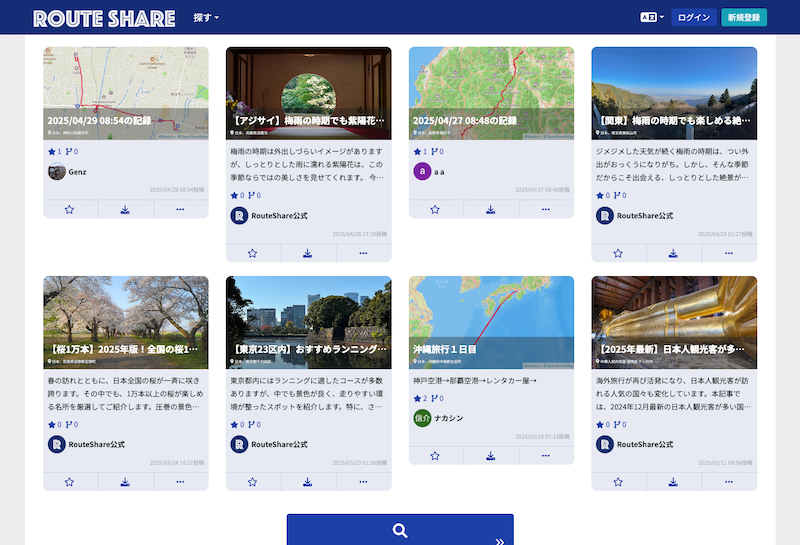The height and width of the screenshot is (545, 800).
Task: Open more options on アジサイ card
Action: (x=363, y=253)
